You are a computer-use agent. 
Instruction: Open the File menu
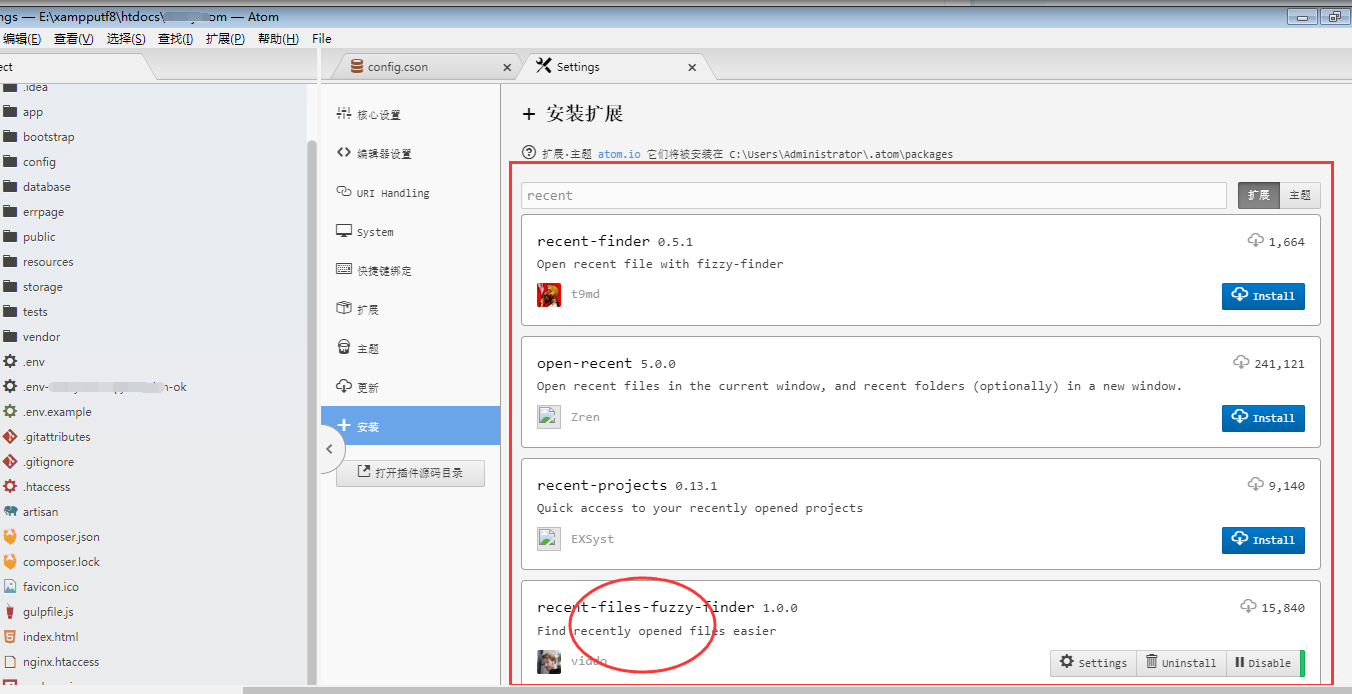point(322,39)
